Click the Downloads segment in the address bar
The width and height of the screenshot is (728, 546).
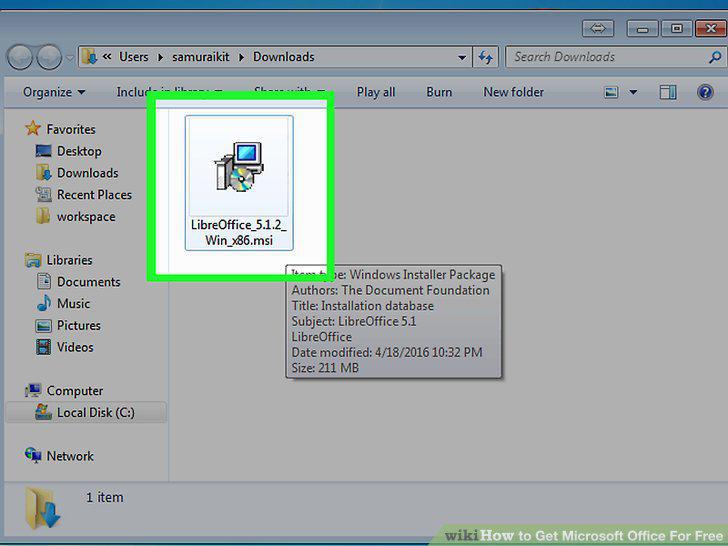284,57
